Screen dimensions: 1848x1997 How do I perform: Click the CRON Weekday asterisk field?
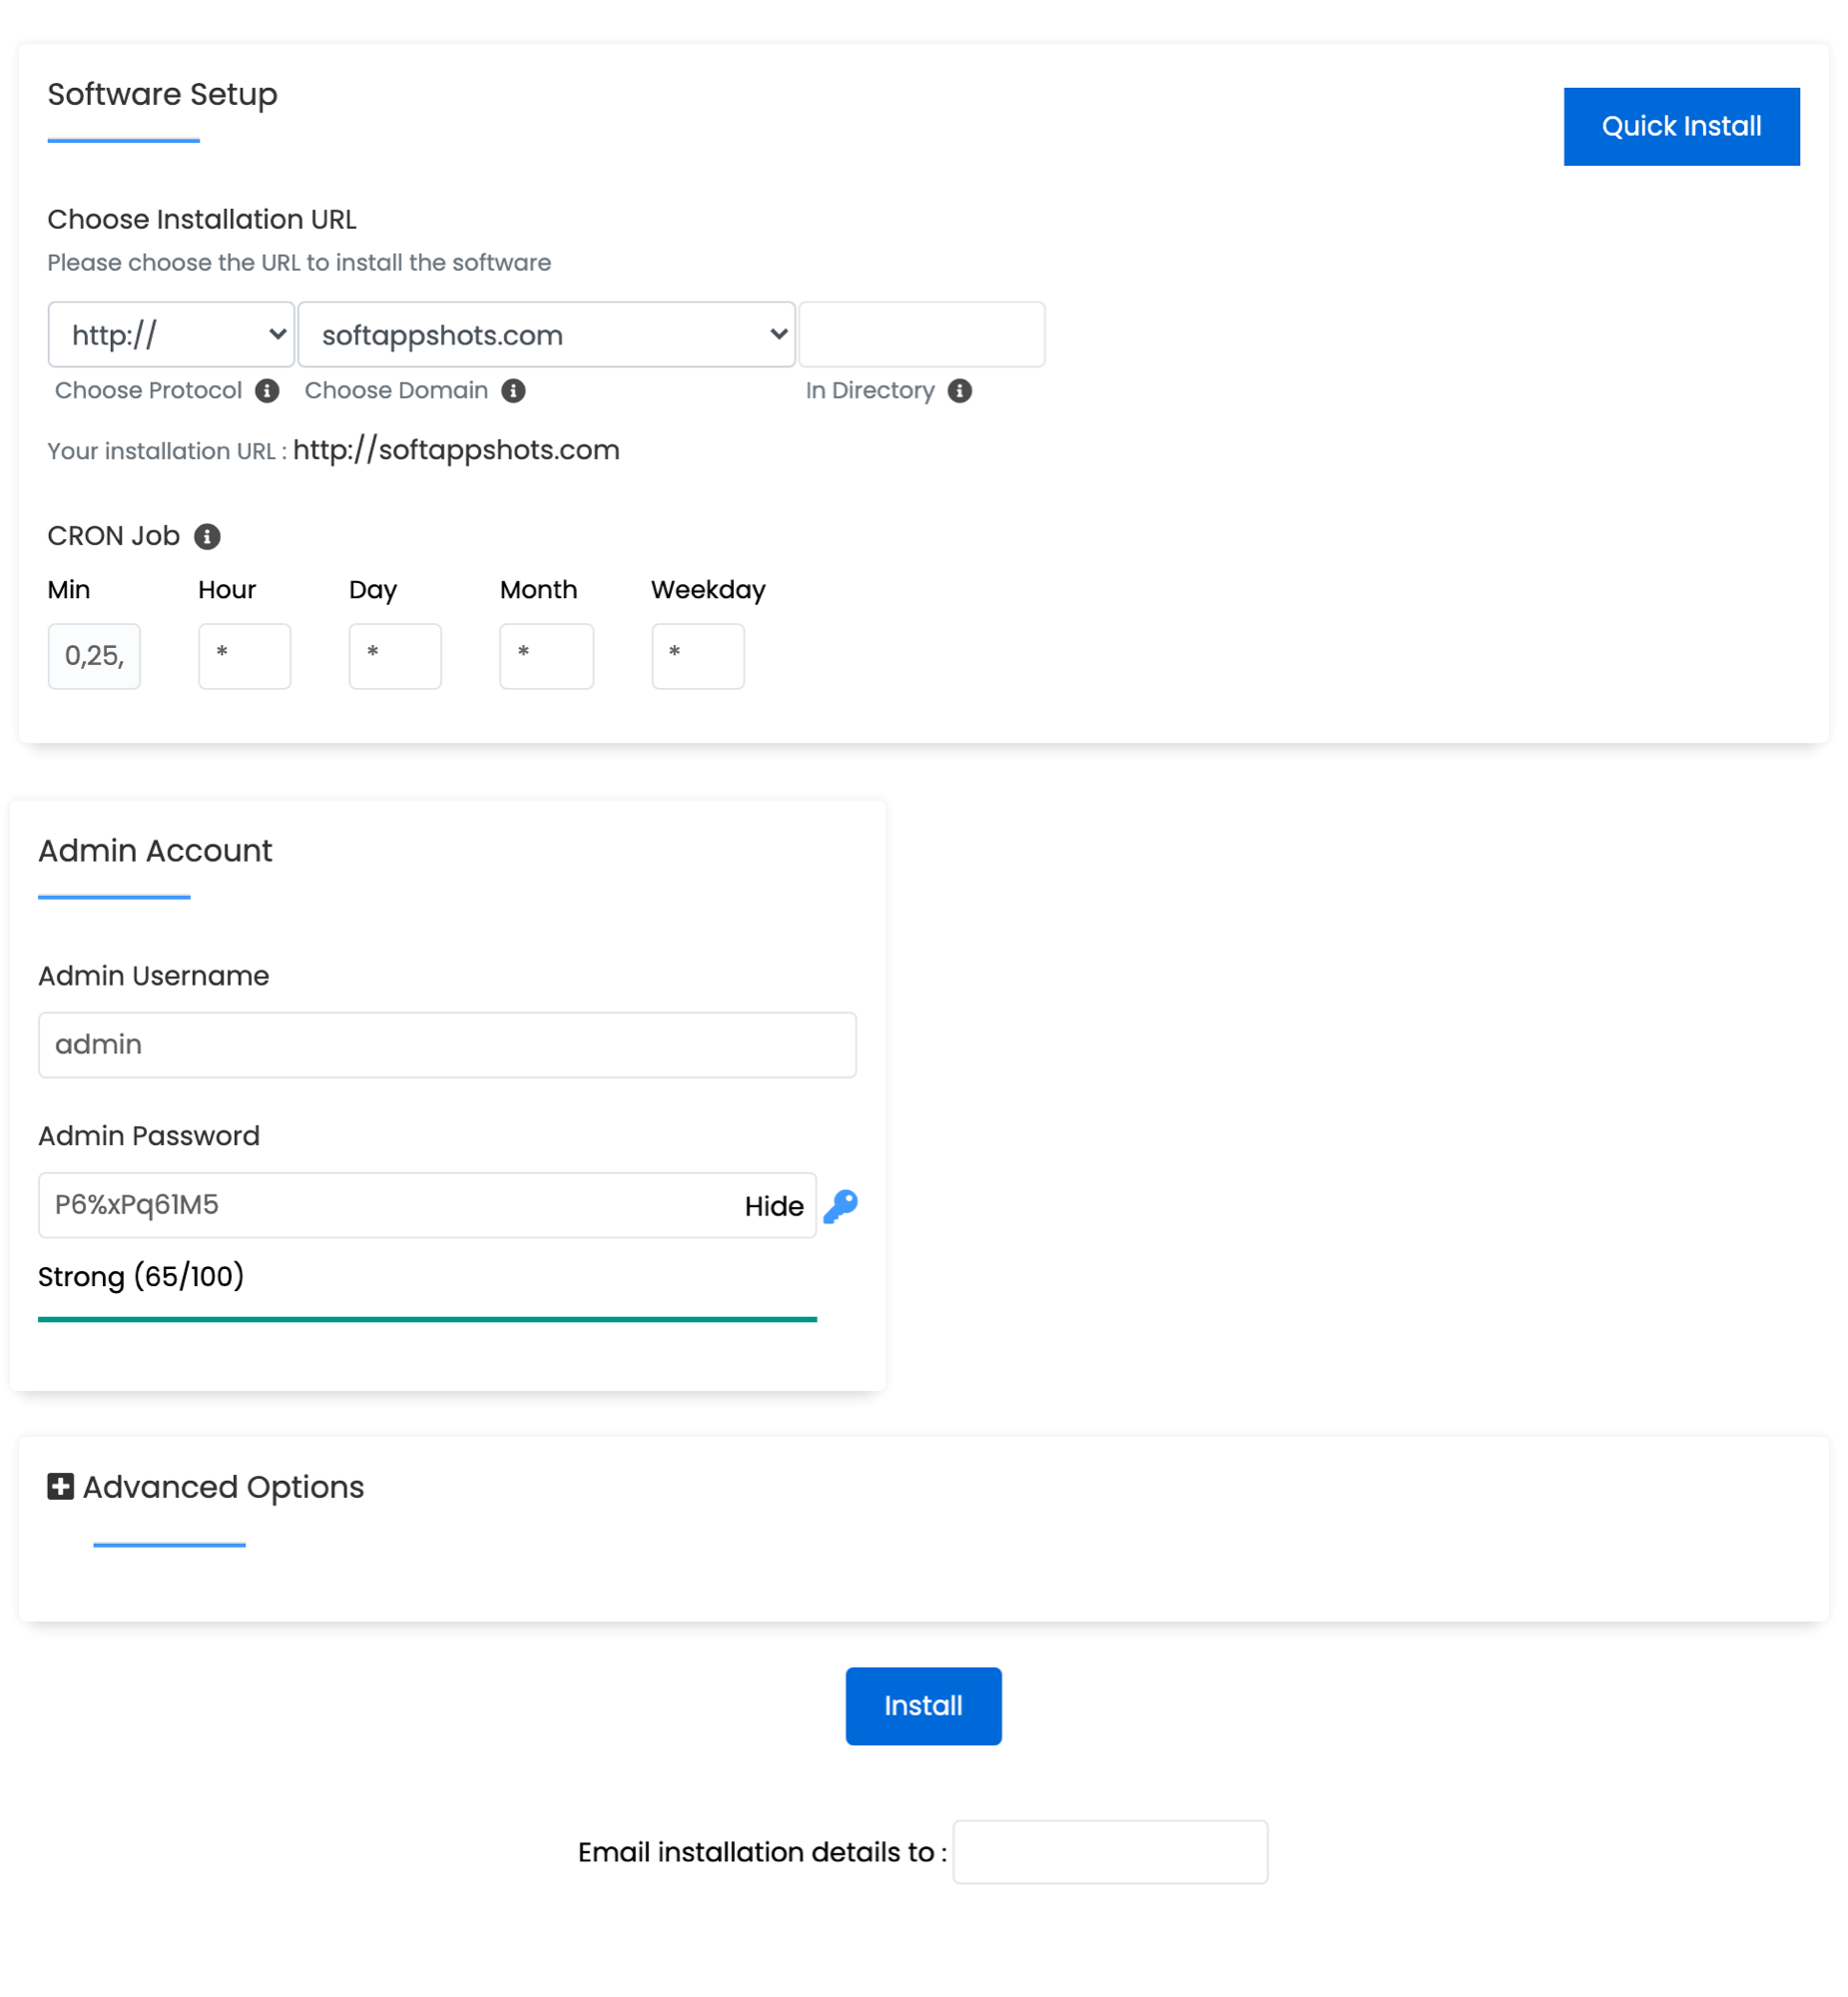[x=698, y=656]
